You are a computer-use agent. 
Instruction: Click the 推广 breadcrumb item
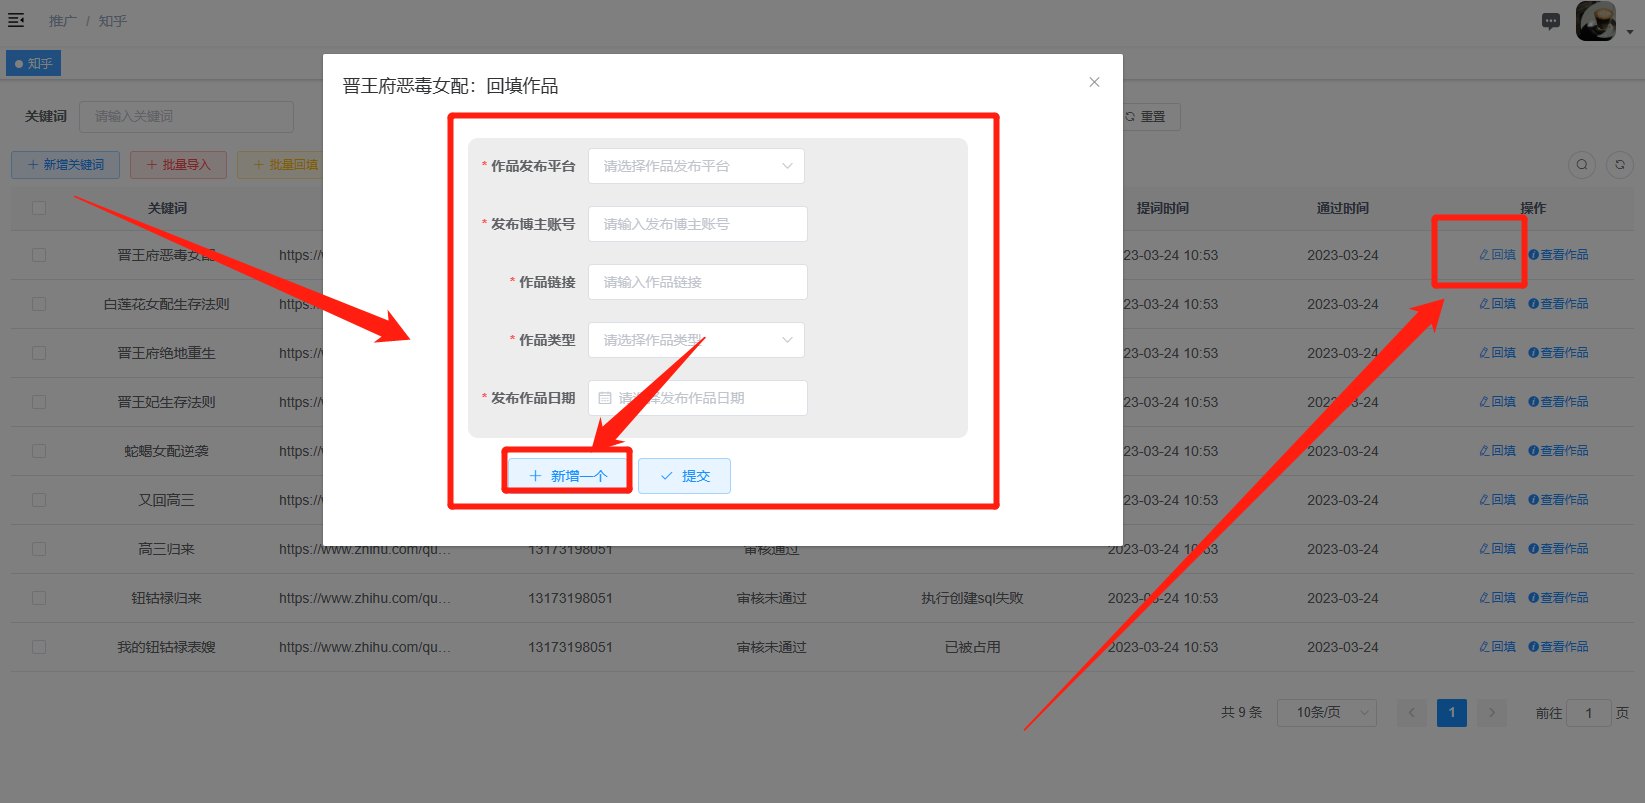tap(62, 21)
